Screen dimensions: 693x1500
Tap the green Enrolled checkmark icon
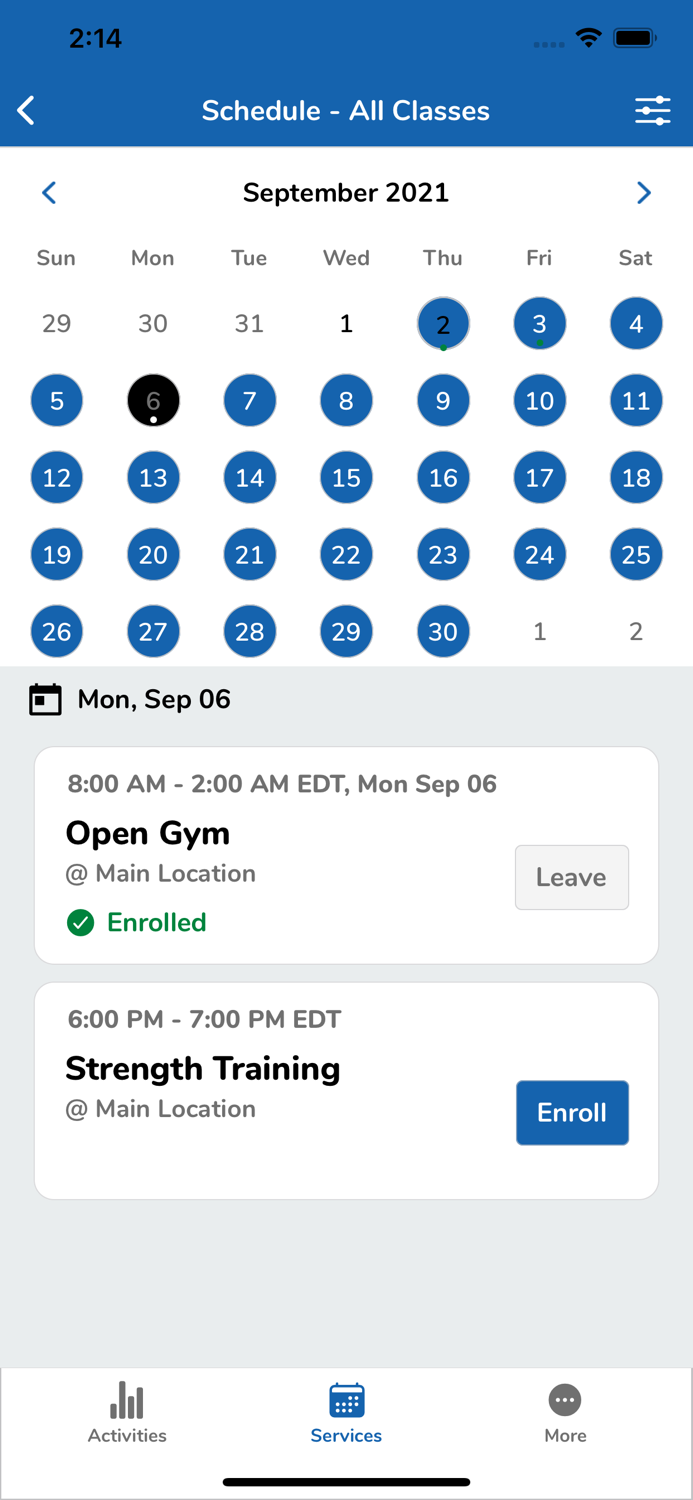coord(80,922)
